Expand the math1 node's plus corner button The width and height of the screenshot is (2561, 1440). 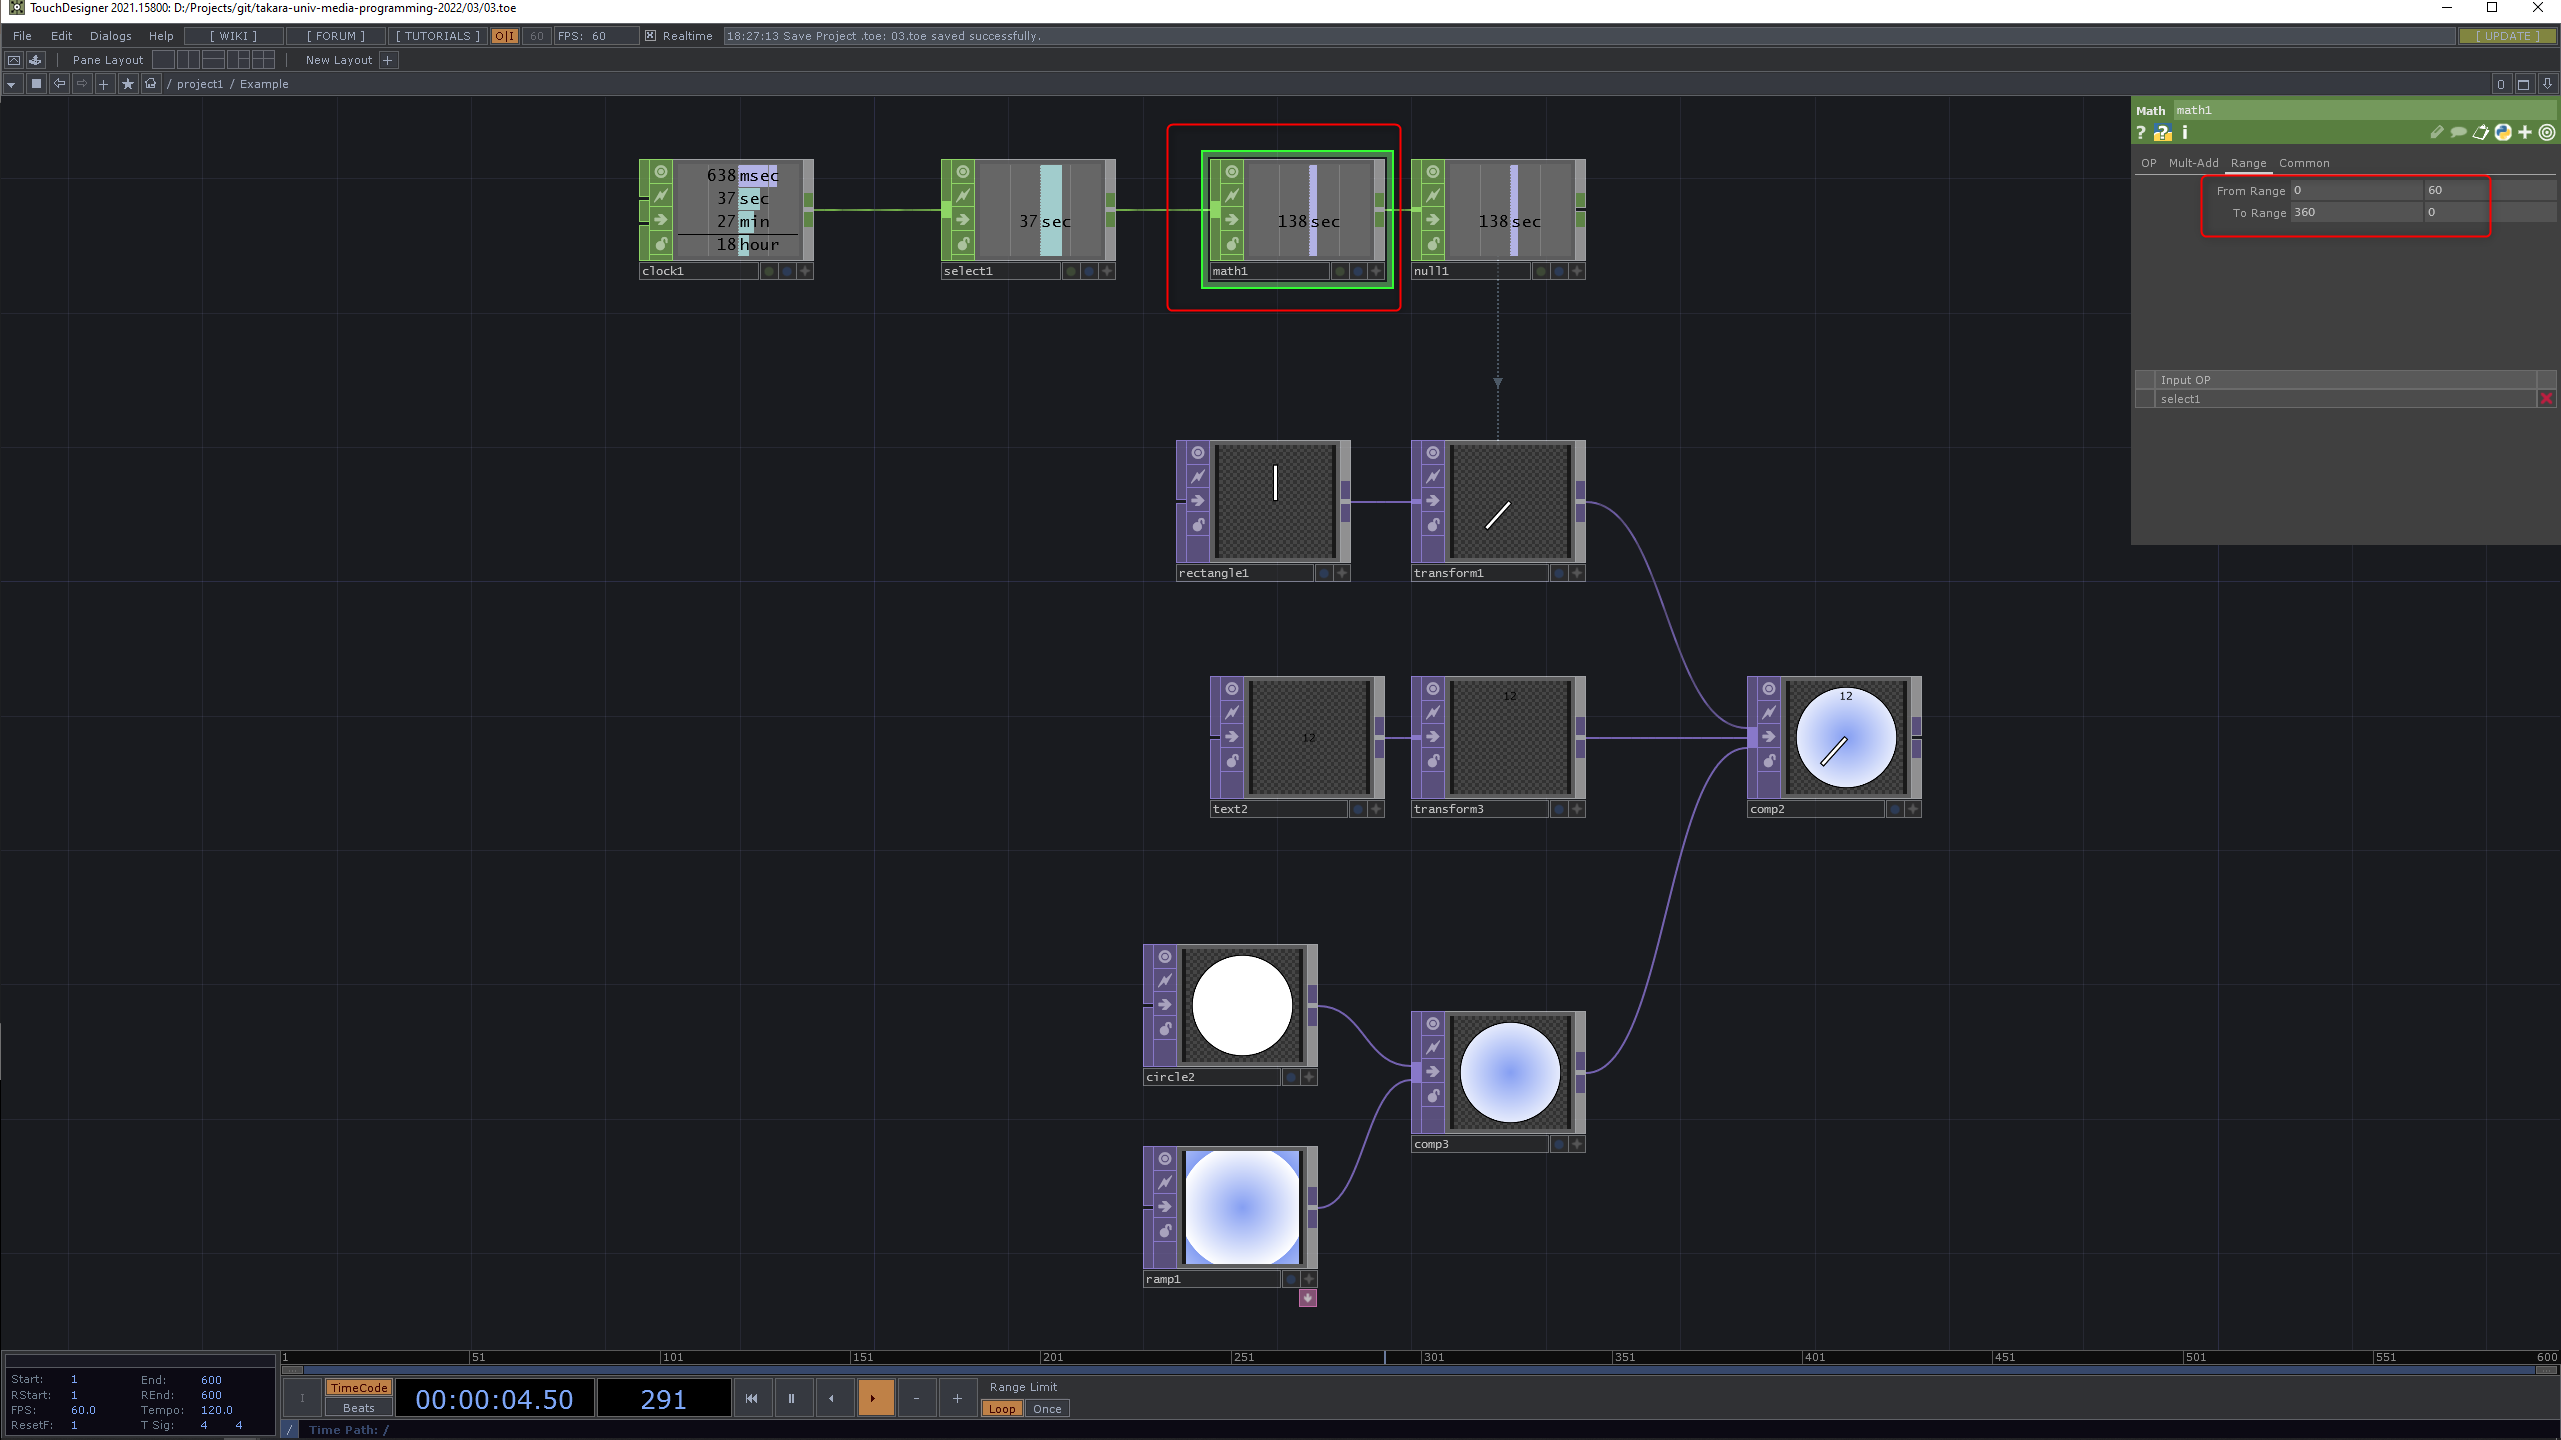pyautogui.click(x=1376, y=271)
